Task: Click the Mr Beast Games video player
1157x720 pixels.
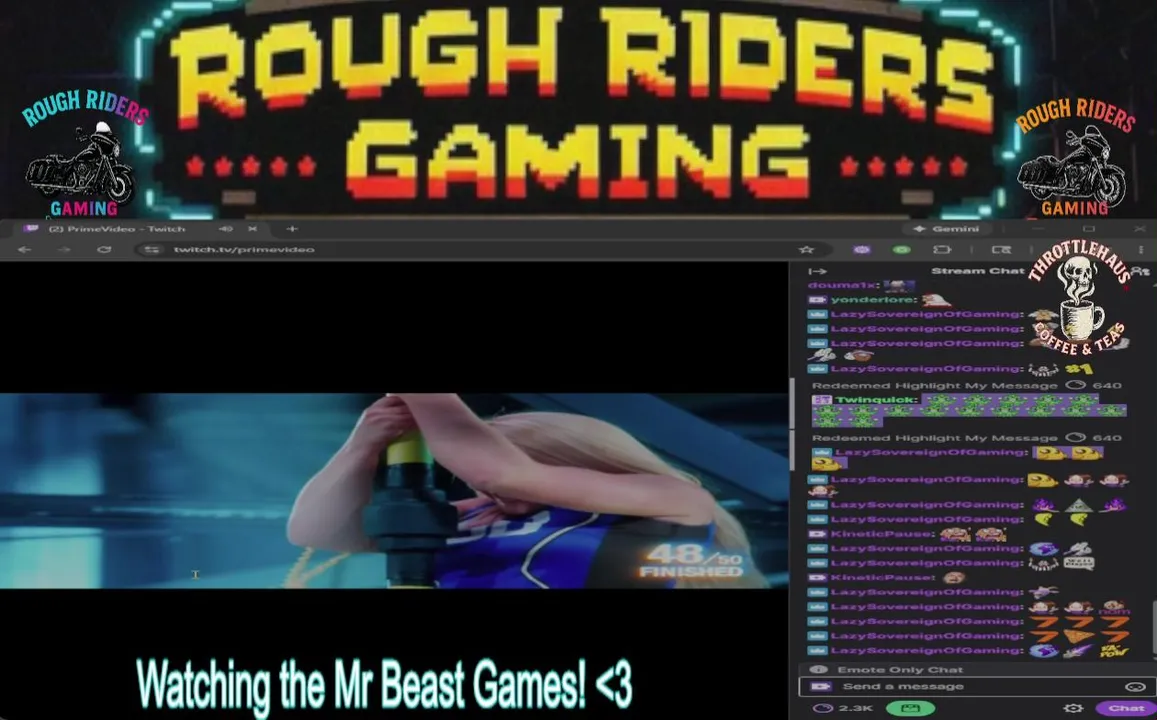Action: (x=394, y=491)
